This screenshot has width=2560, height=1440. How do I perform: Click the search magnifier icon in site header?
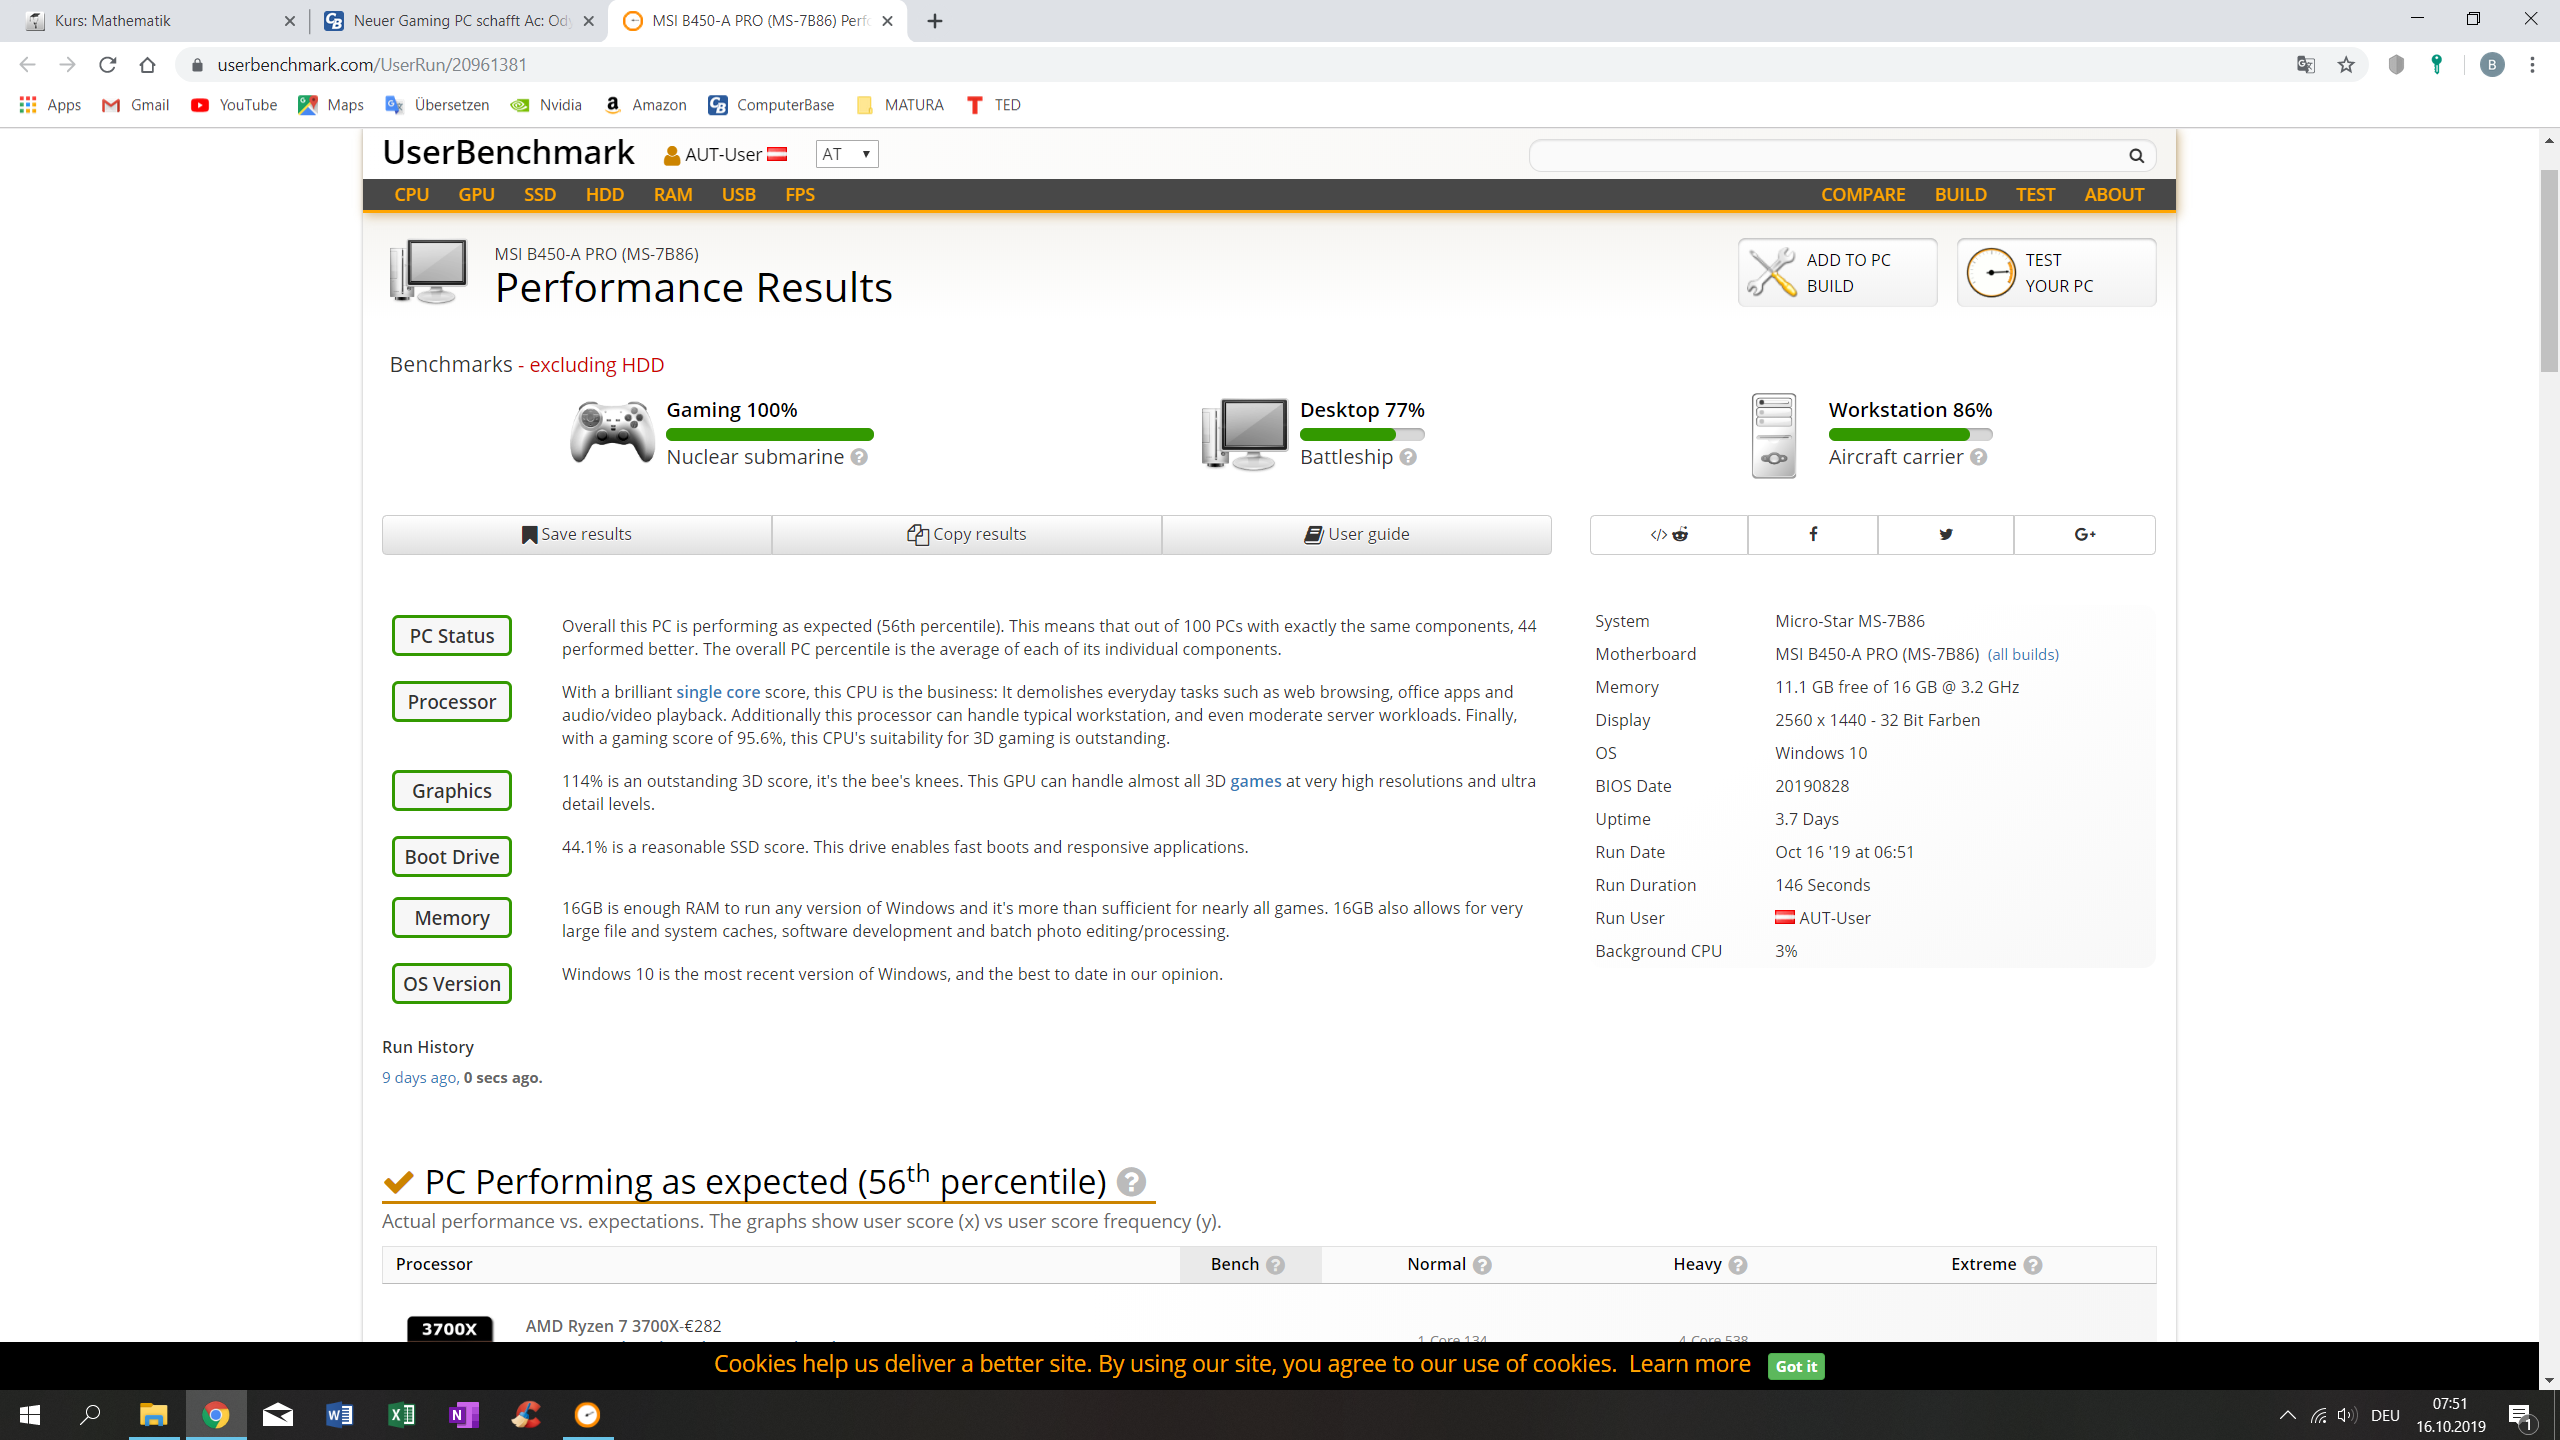coord(2136,155)
